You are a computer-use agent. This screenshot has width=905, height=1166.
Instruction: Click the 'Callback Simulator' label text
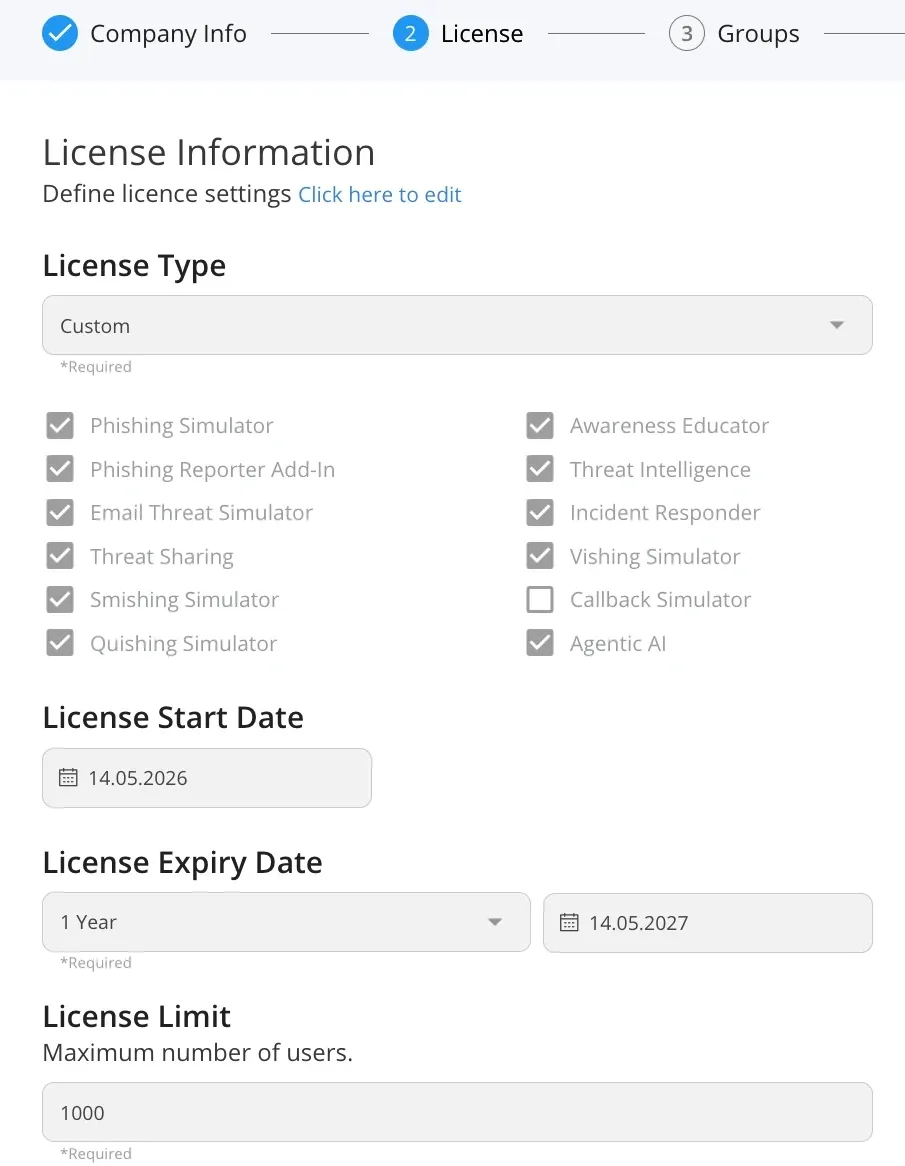point(660,600)
